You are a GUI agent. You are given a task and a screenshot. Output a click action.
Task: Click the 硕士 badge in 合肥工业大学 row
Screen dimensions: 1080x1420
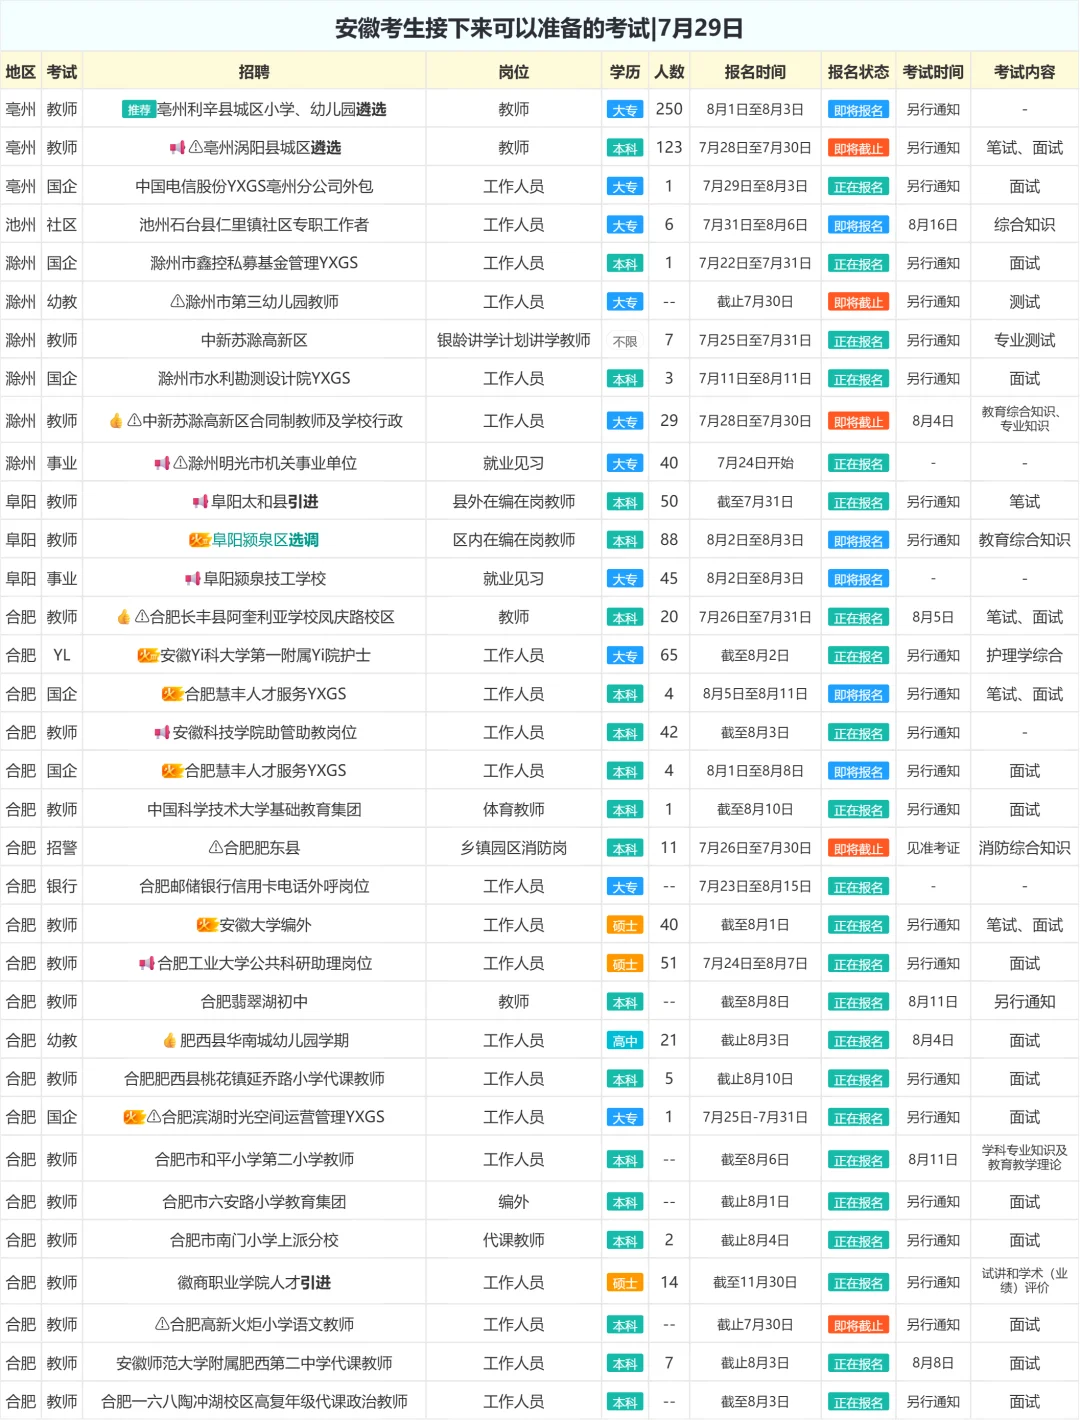[625, 964]
